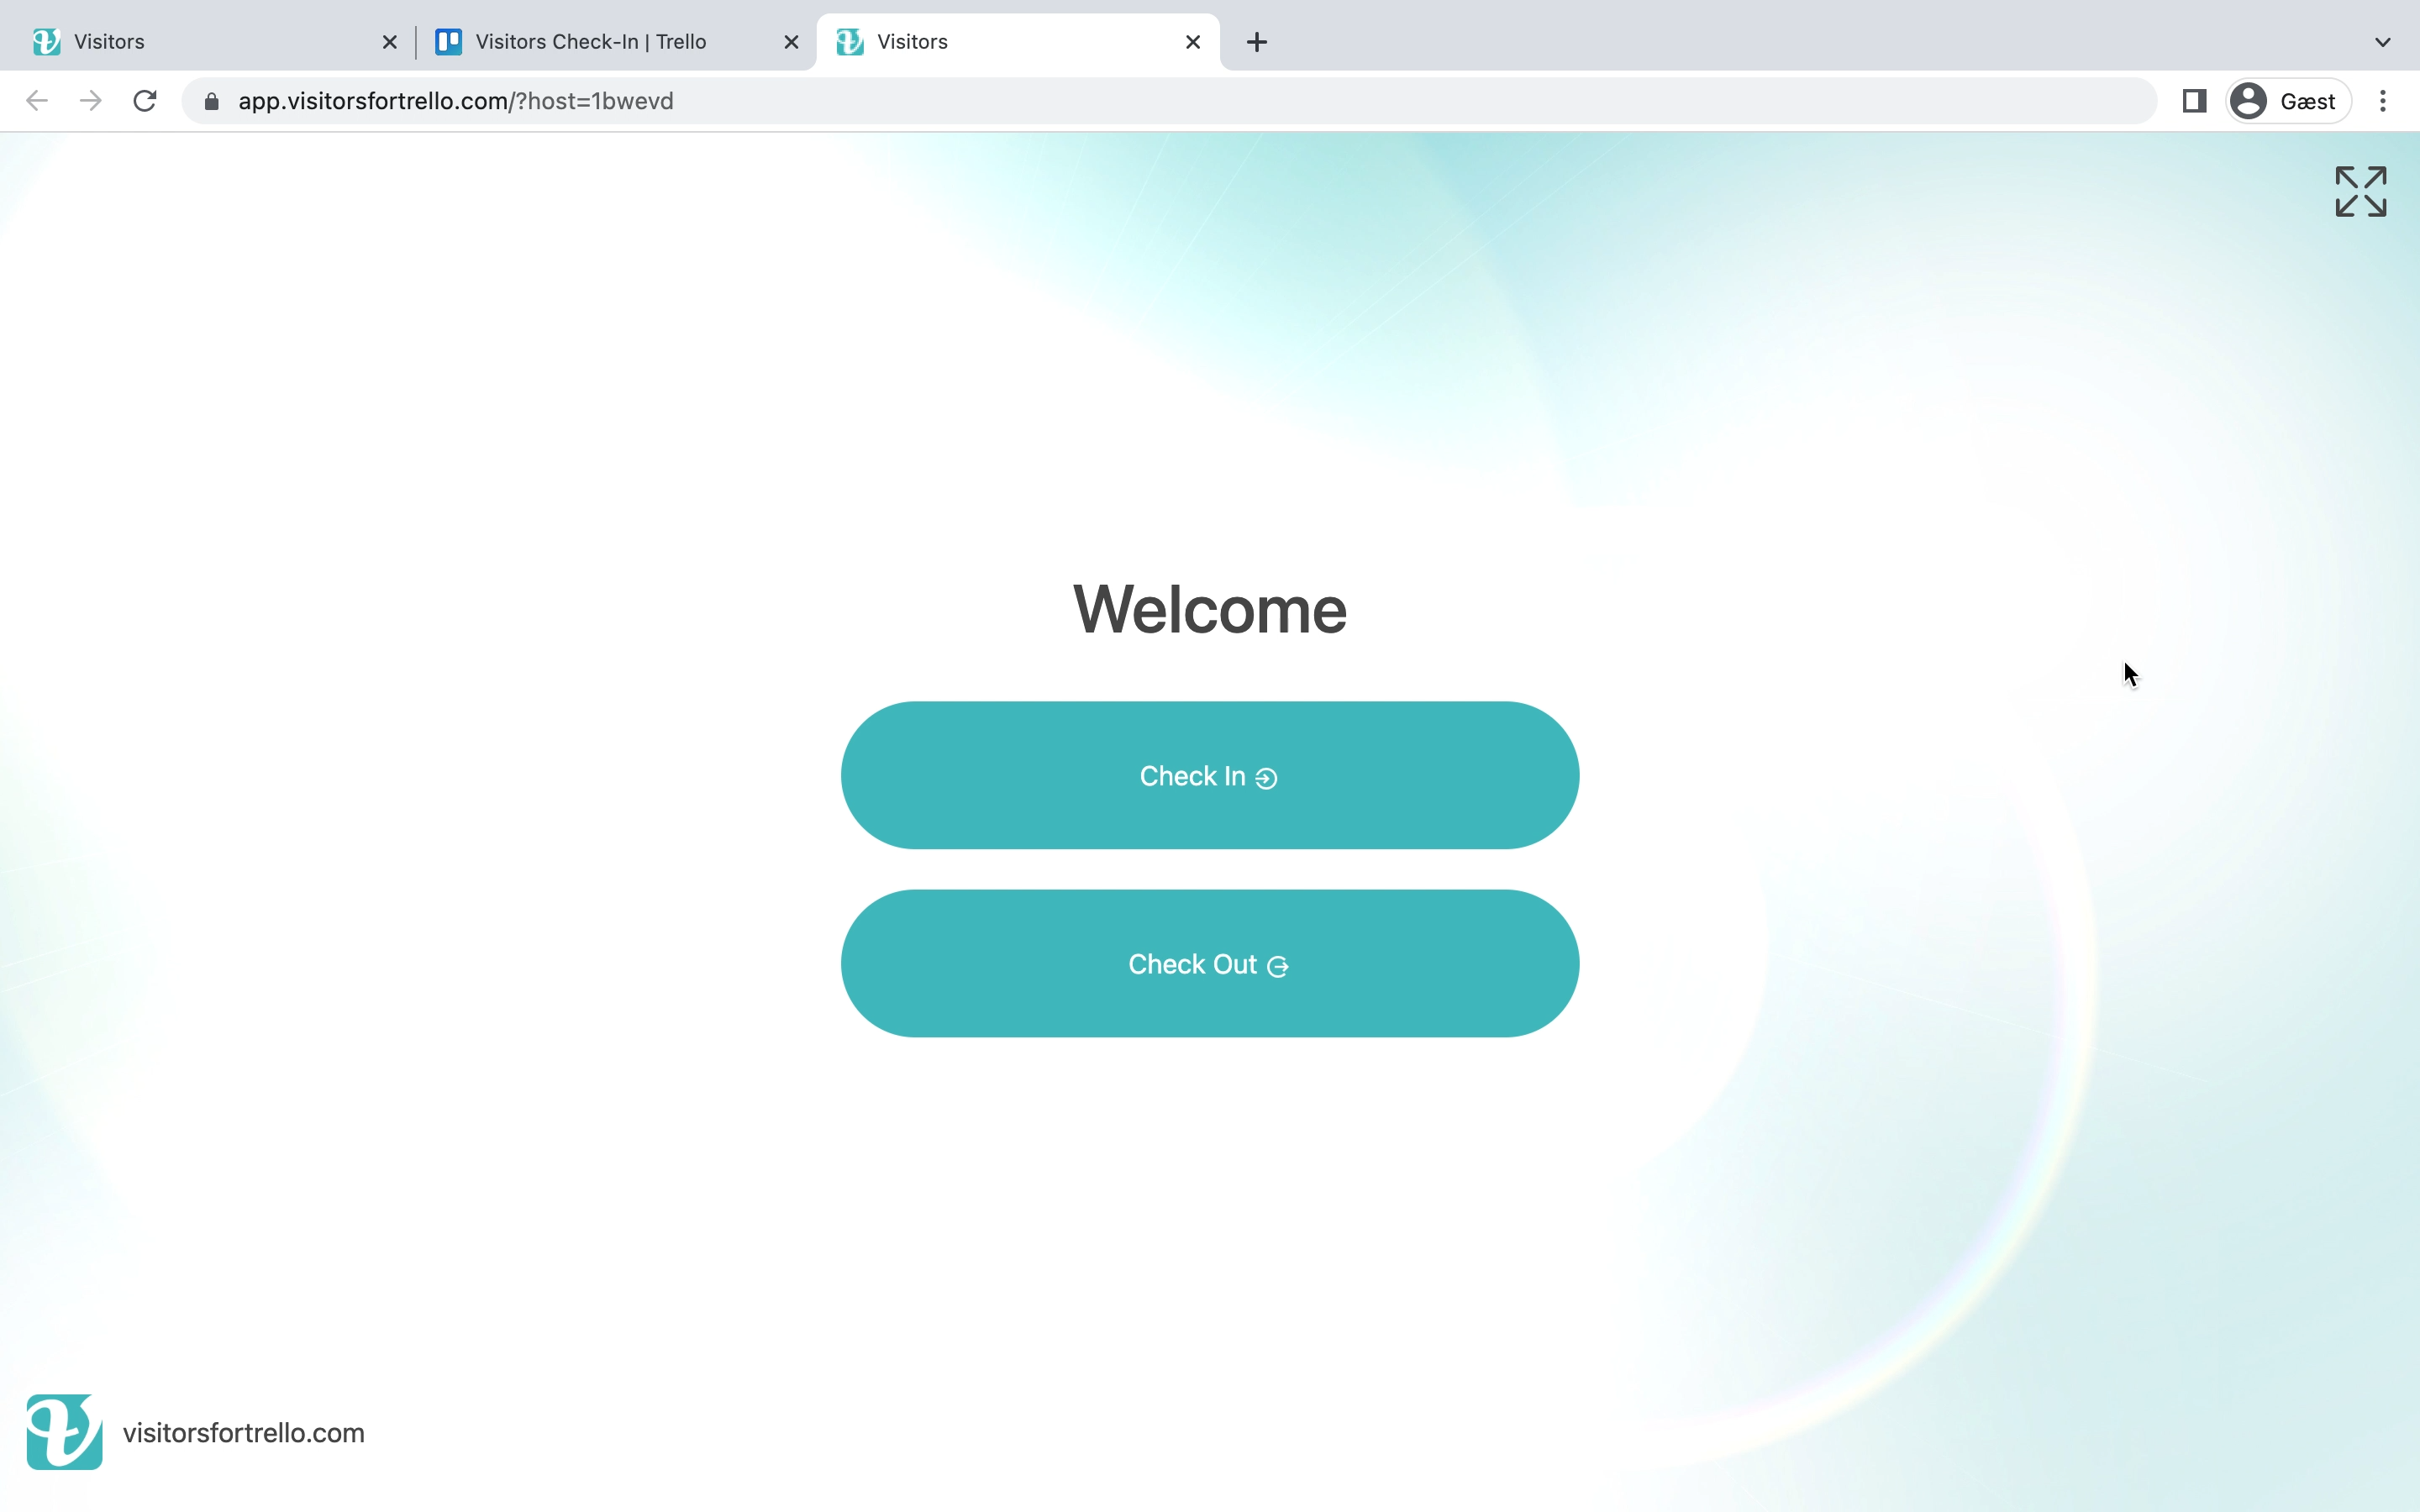
Task: Select the active Visitors tab
Action: 1018,42
